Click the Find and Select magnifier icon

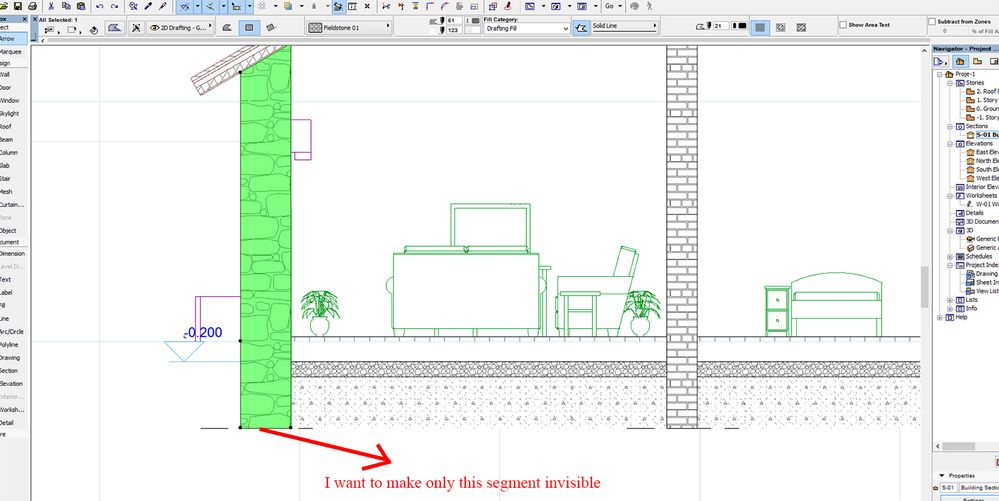click(133, 6)
